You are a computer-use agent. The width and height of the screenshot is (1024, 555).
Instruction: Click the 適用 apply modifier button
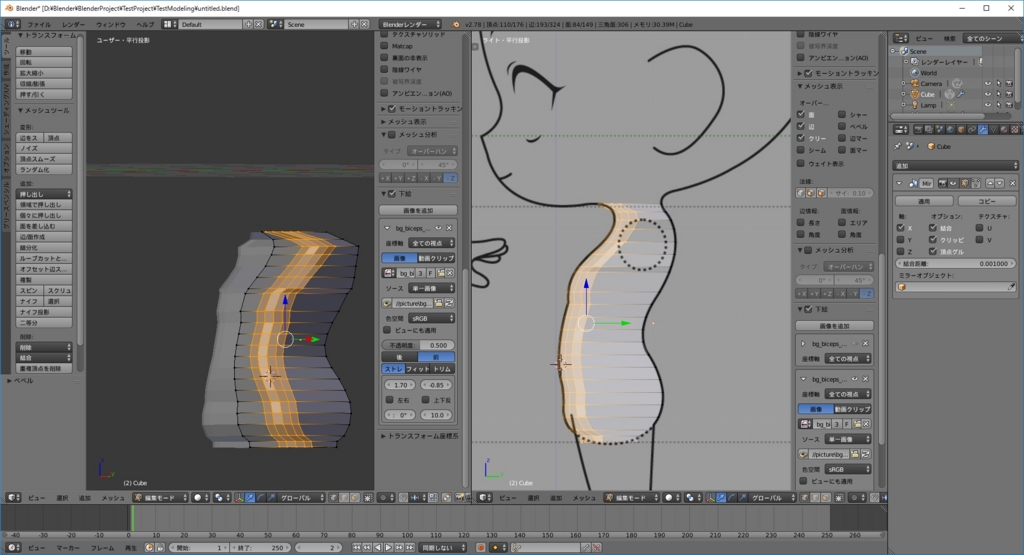click(x=924, y=201)
